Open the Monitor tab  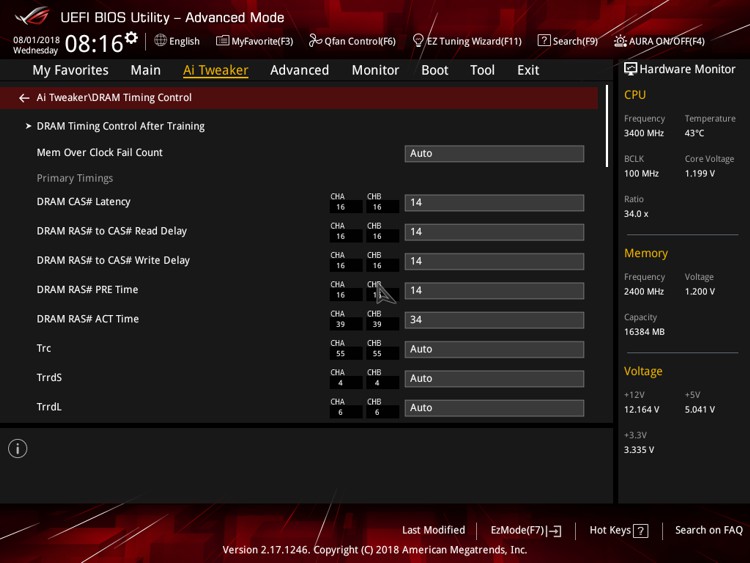(375, 70)
